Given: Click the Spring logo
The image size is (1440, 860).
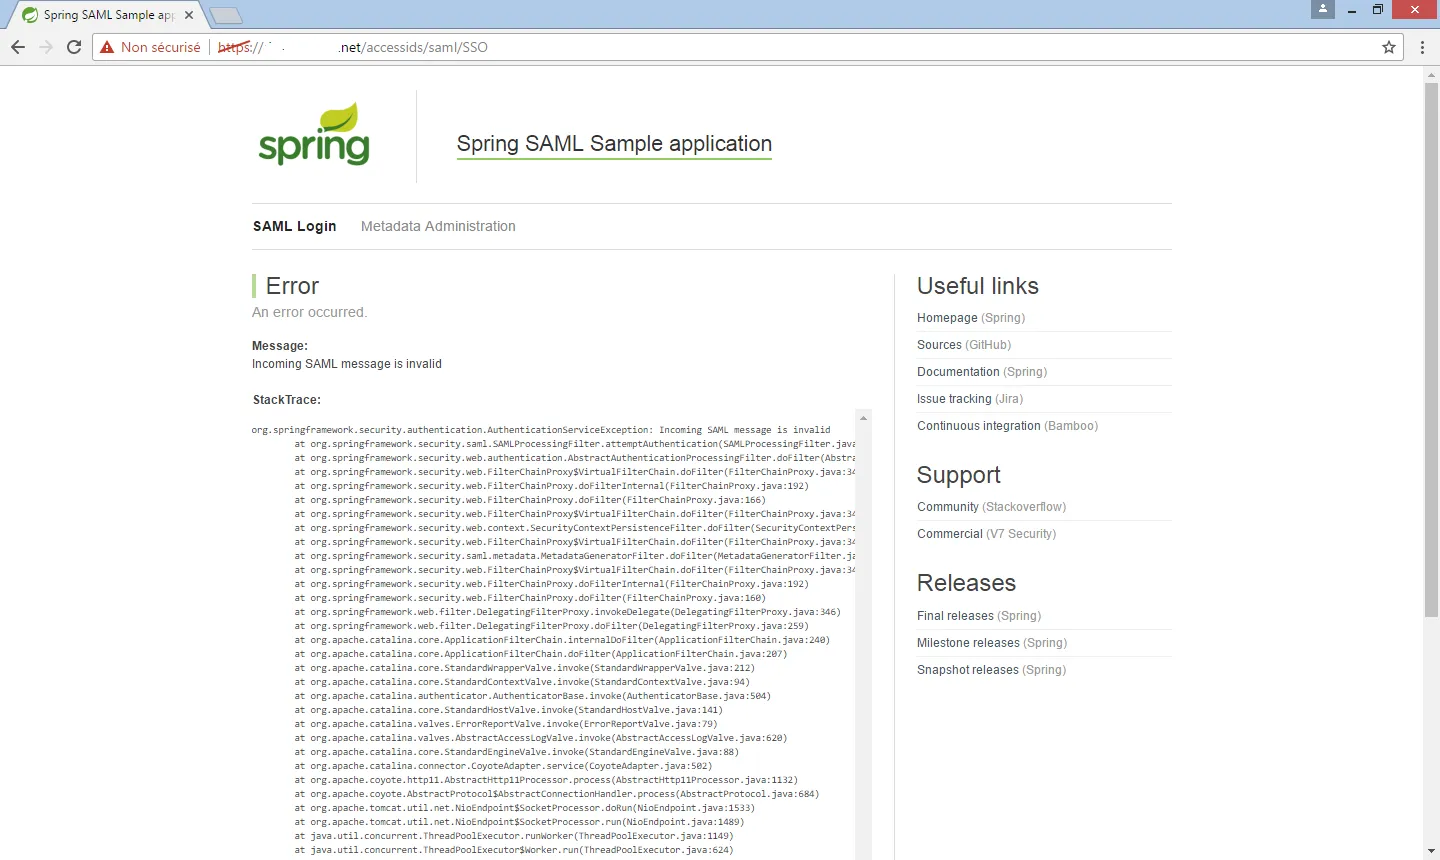Looking at the screenshot, I should pos(314,134).
